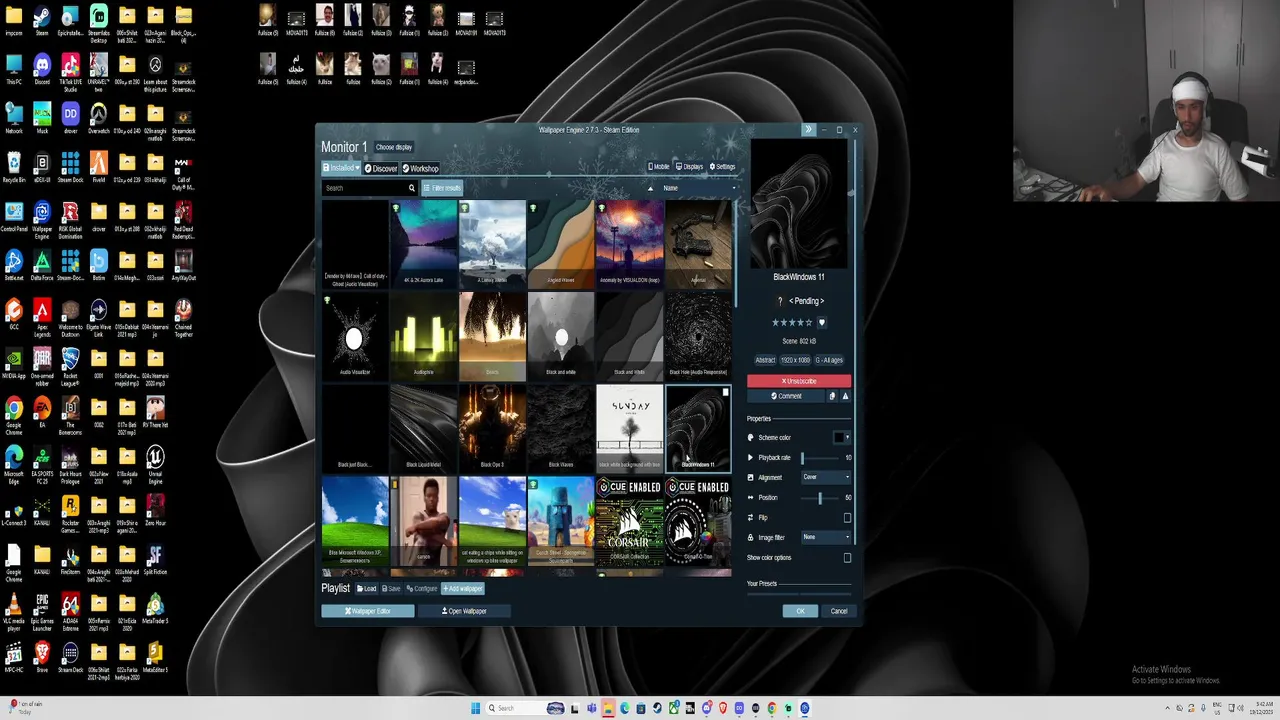Select the Control Panel desktop icon

(x=14, y=216)
